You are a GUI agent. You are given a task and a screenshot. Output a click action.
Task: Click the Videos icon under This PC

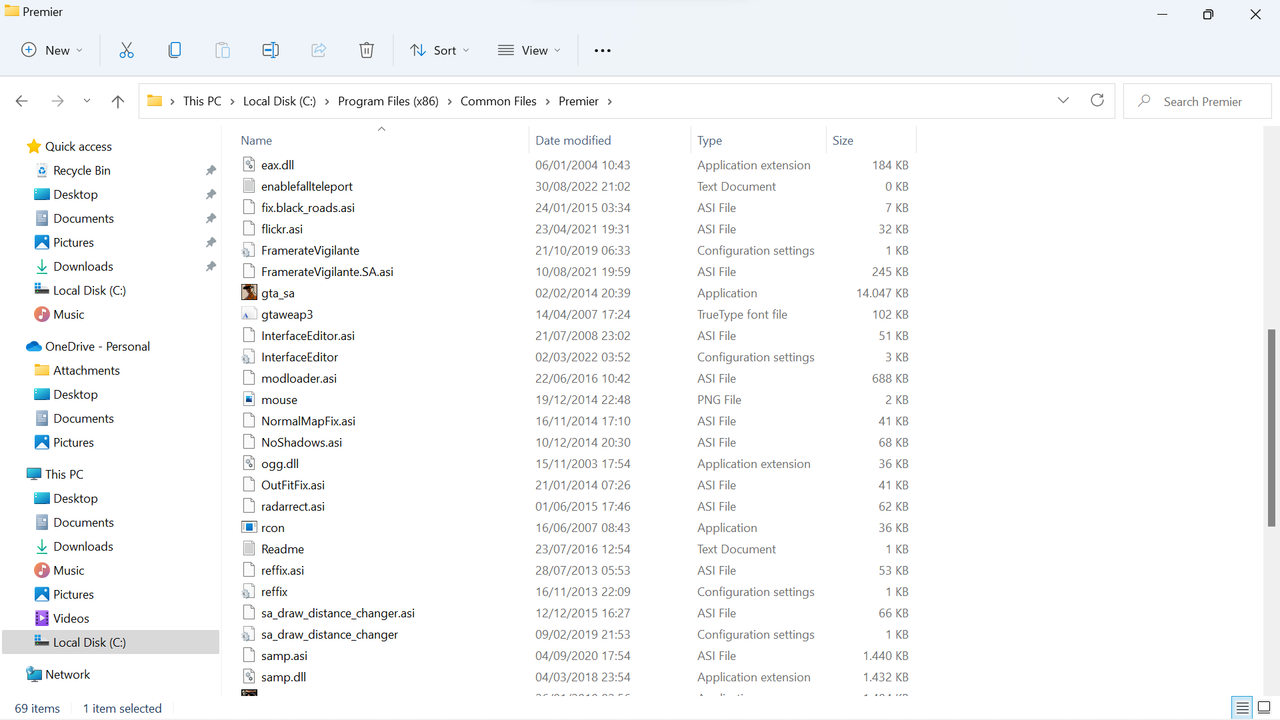[42, 618]
